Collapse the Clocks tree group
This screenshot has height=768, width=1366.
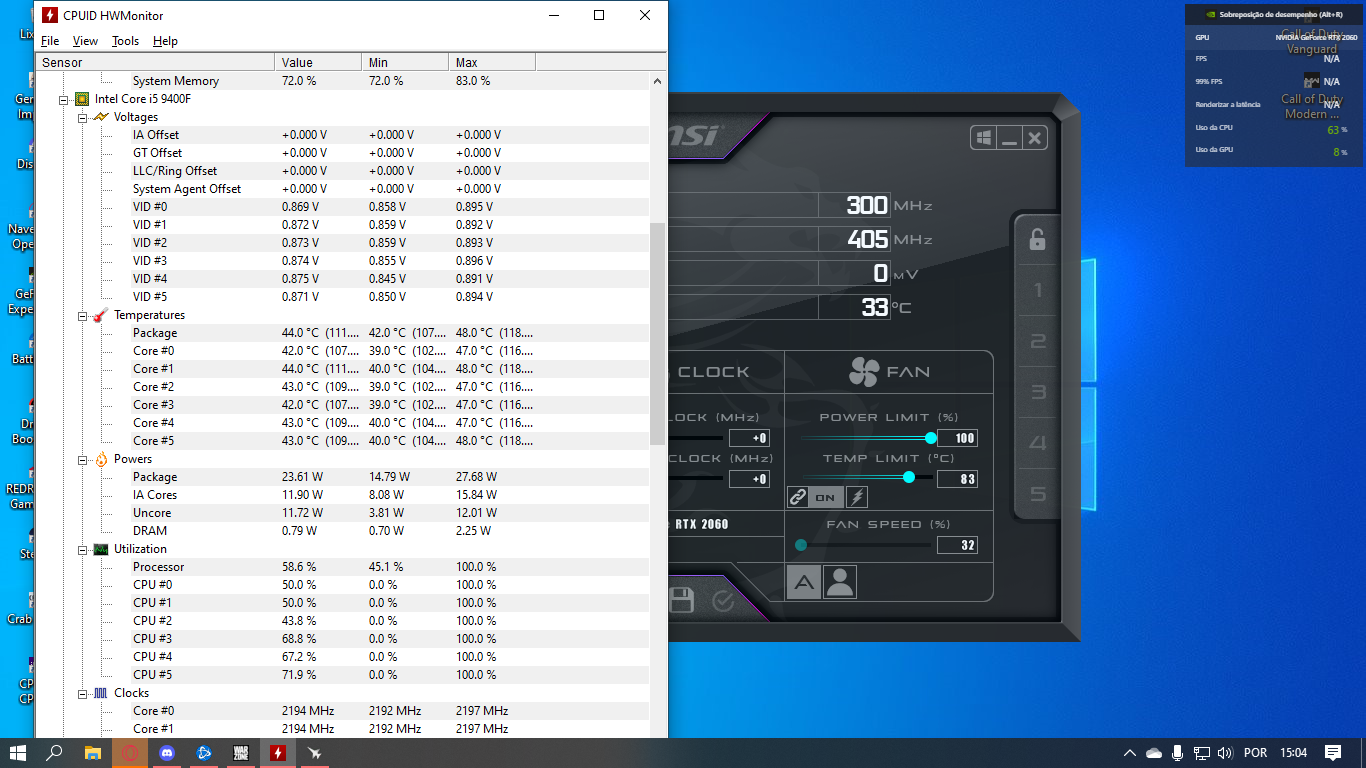click(83, 693)
